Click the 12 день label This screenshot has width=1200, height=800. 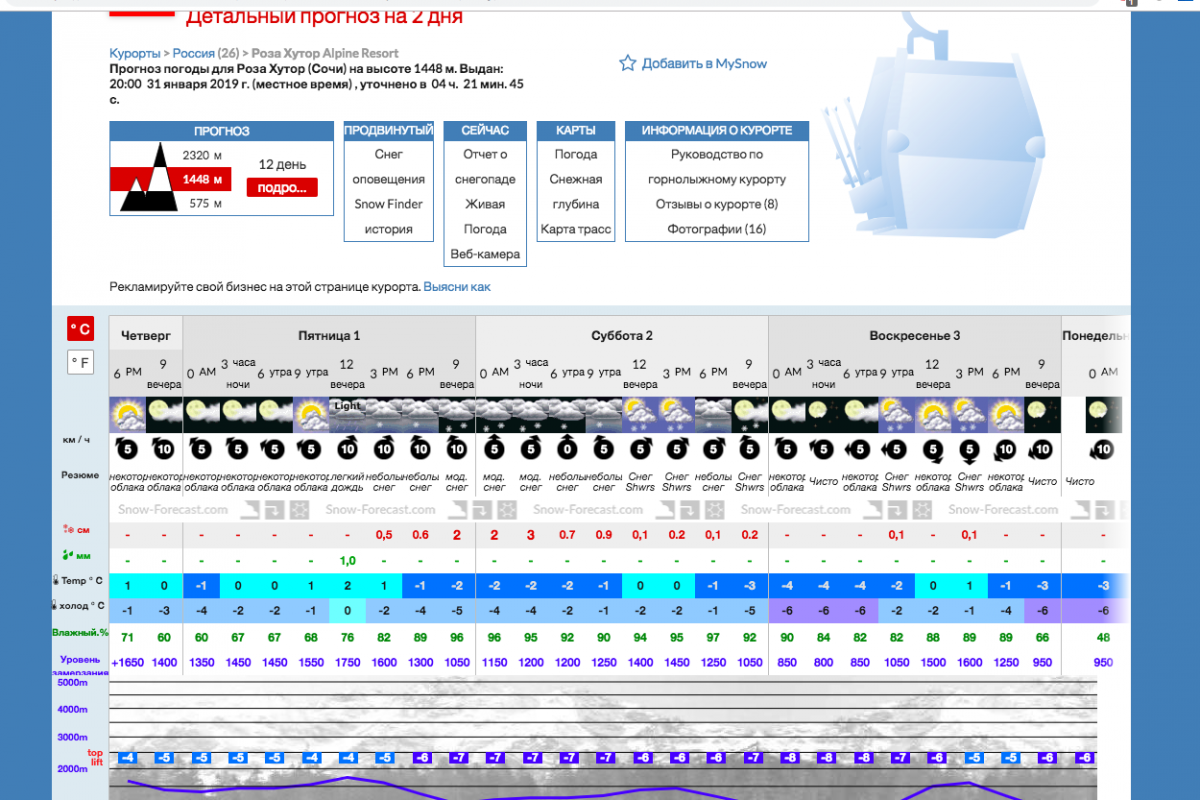282,164
